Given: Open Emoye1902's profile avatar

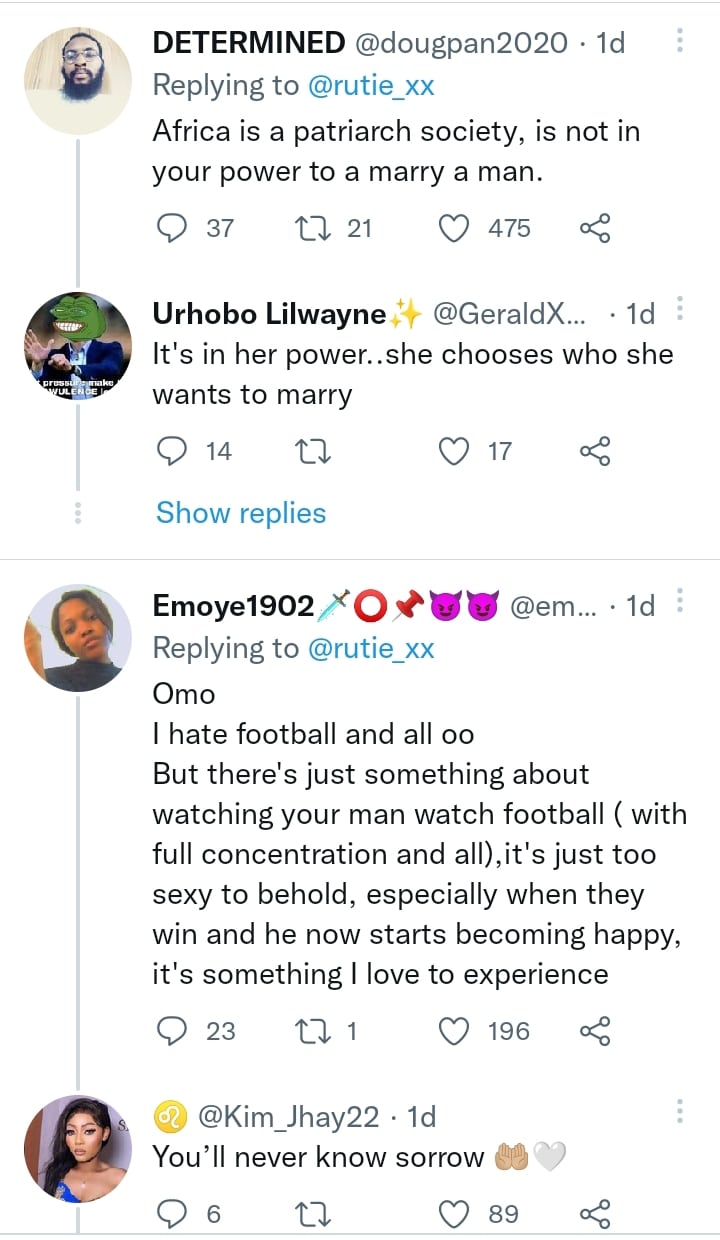Looking at the screenshot, I should coord(78,638).
